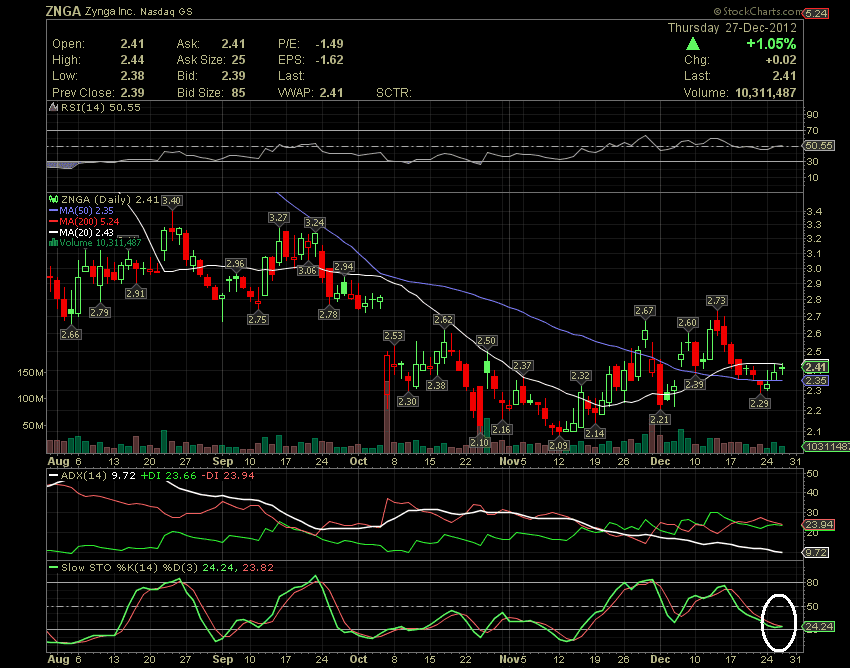
Task: Click the SCTR: label
Action: [394, 93]
